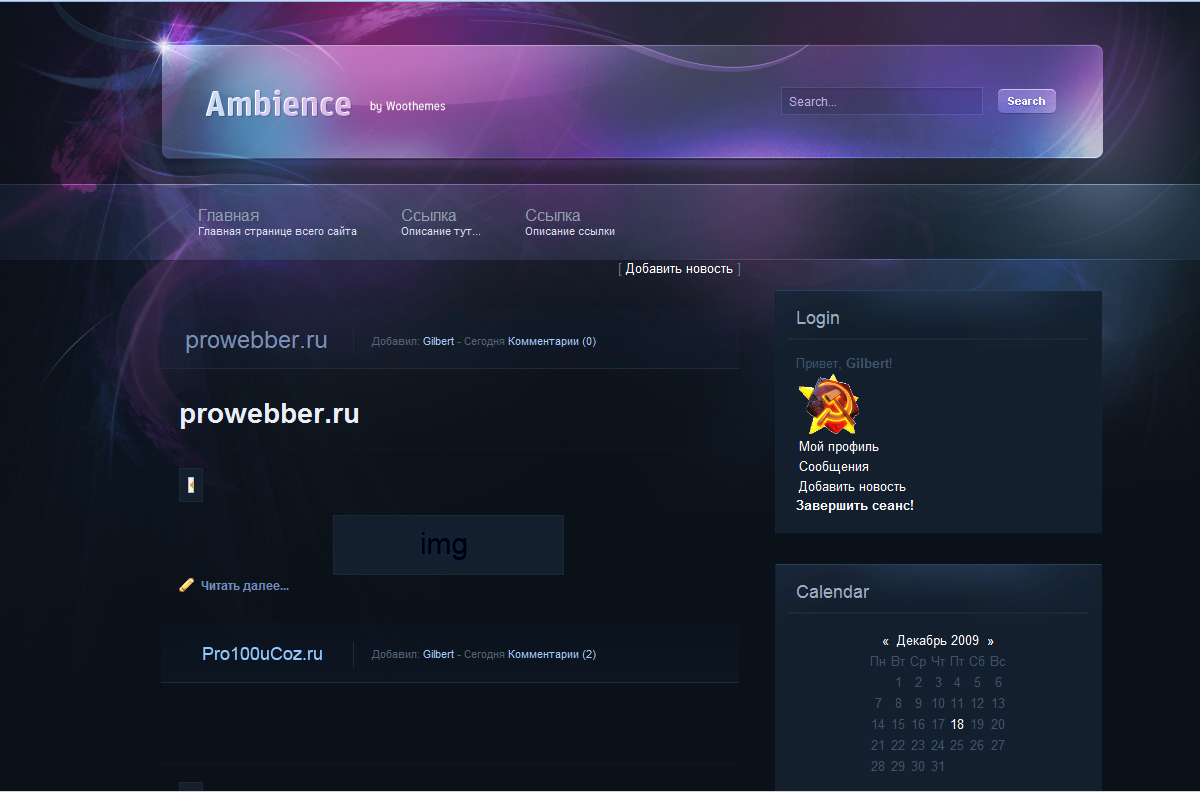Image resolution: width=1200 pixels, height=792 pixels.
Task: Click day 23 in the calendar
Action: [918, 746]
